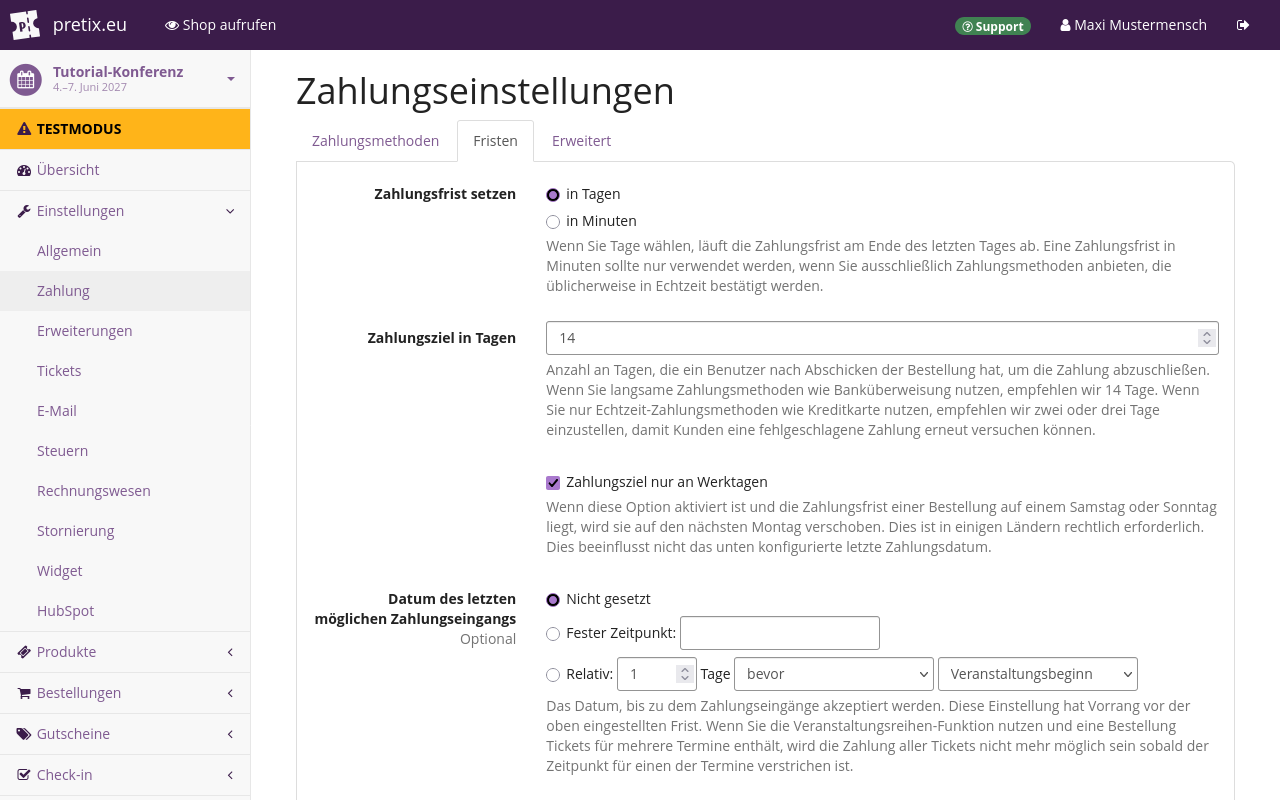Click the green Support button

coord(993,26)
